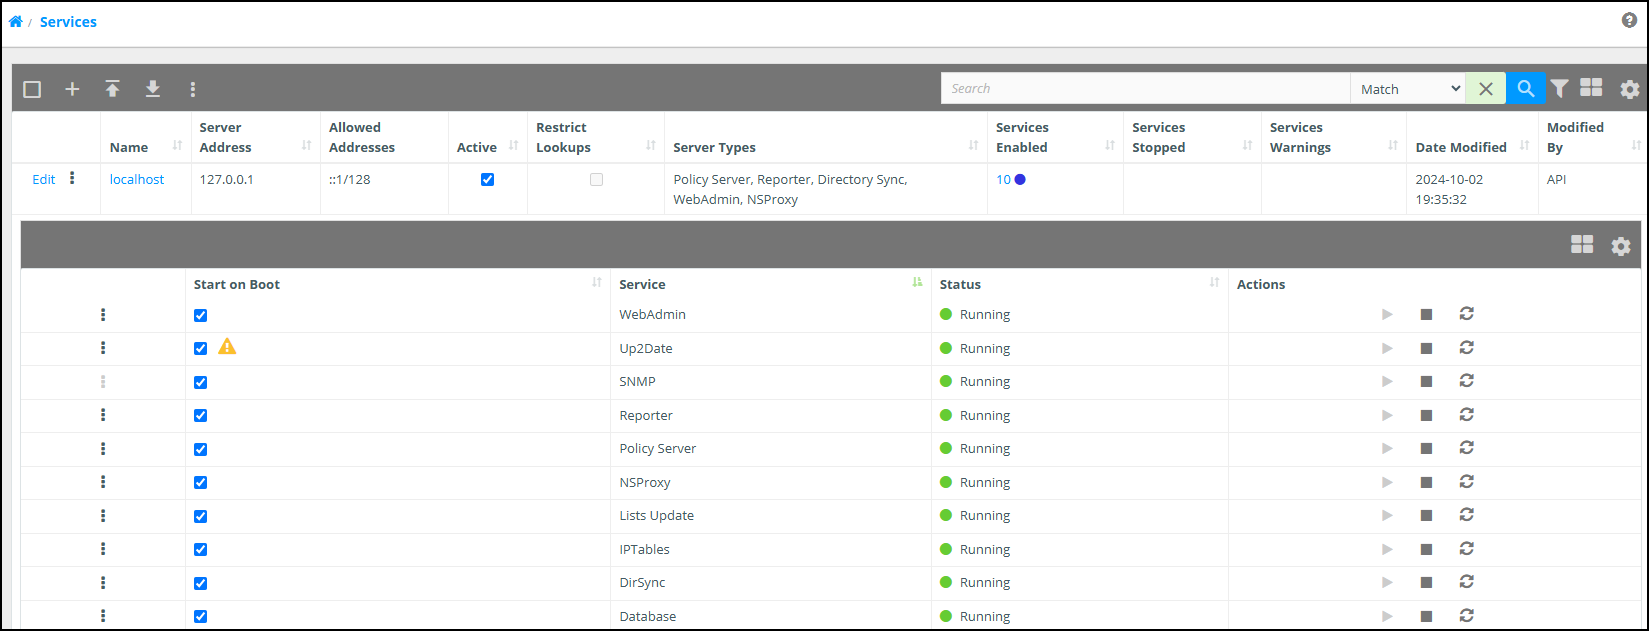This screenshot has width=1649, height=631.
Task: Restart the Policy Server service
Action: (x=1466, y=448)
